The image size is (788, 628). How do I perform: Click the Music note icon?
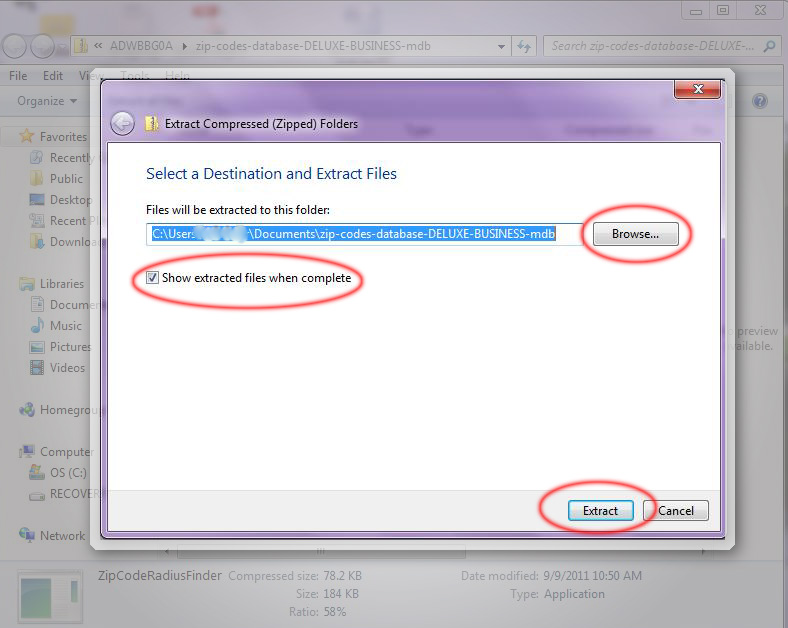click(37, 326)
